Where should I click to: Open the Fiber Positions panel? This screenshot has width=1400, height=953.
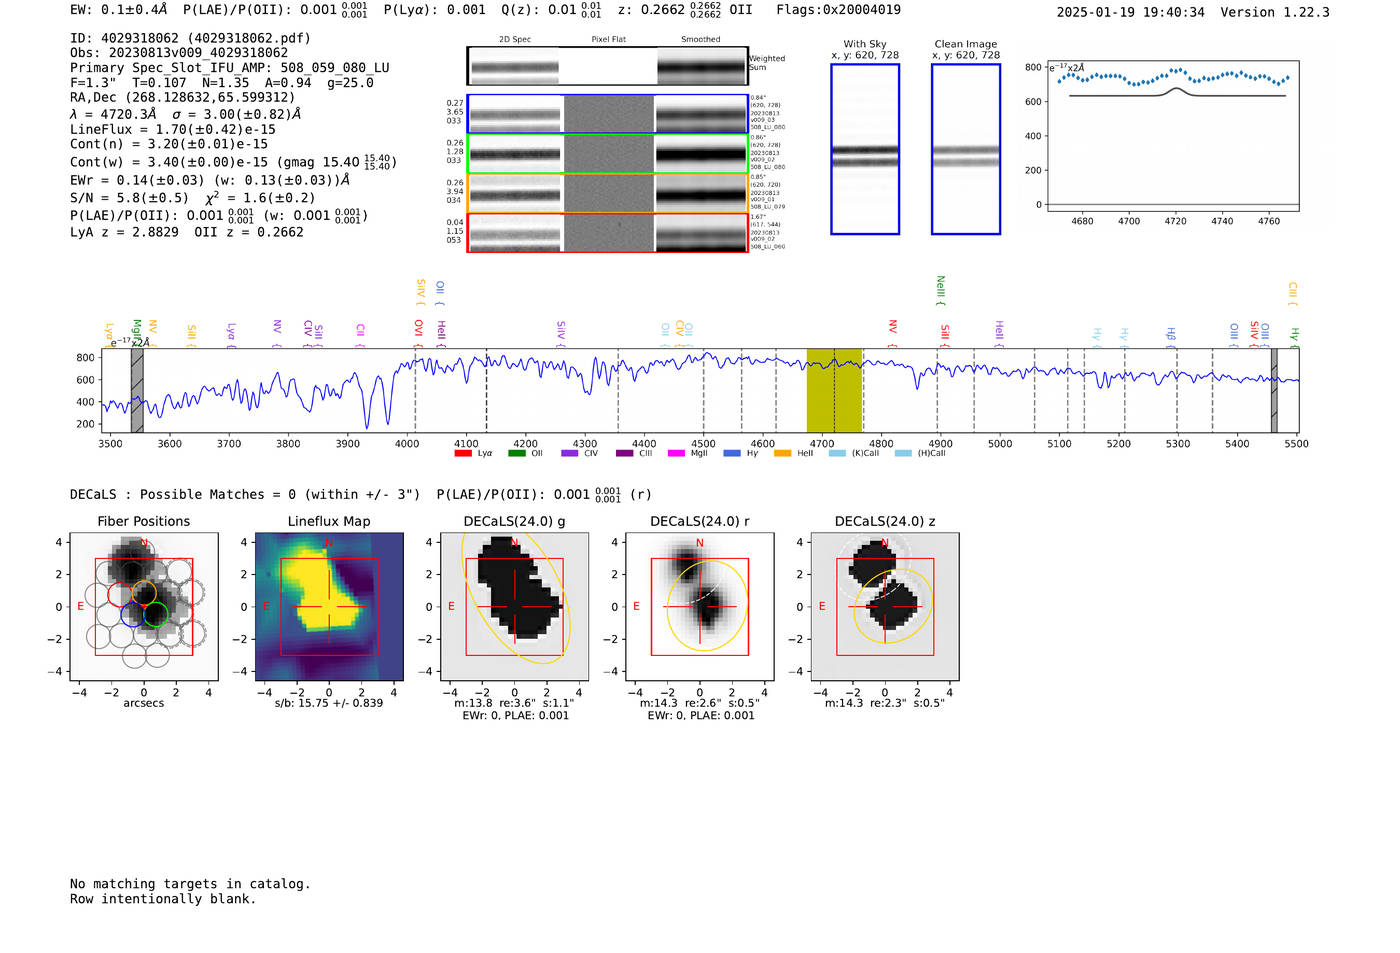pyautogui.click(x=144, y=607)
